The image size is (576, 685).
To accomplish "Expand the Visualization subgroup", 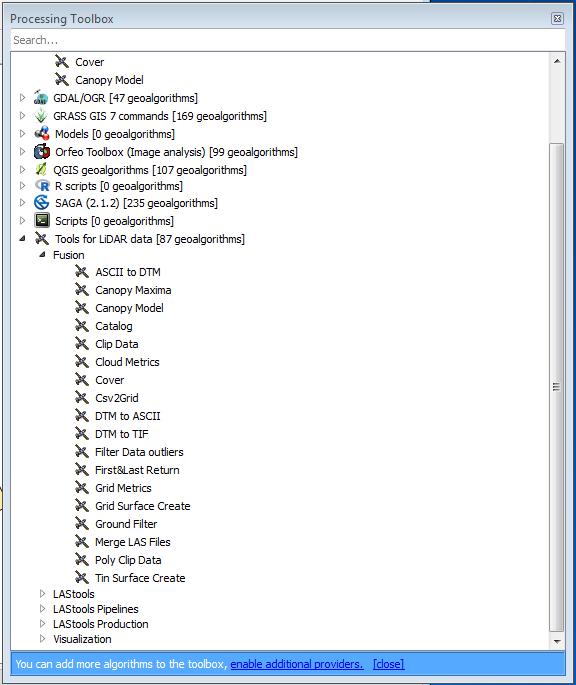I will pos(42,638).
